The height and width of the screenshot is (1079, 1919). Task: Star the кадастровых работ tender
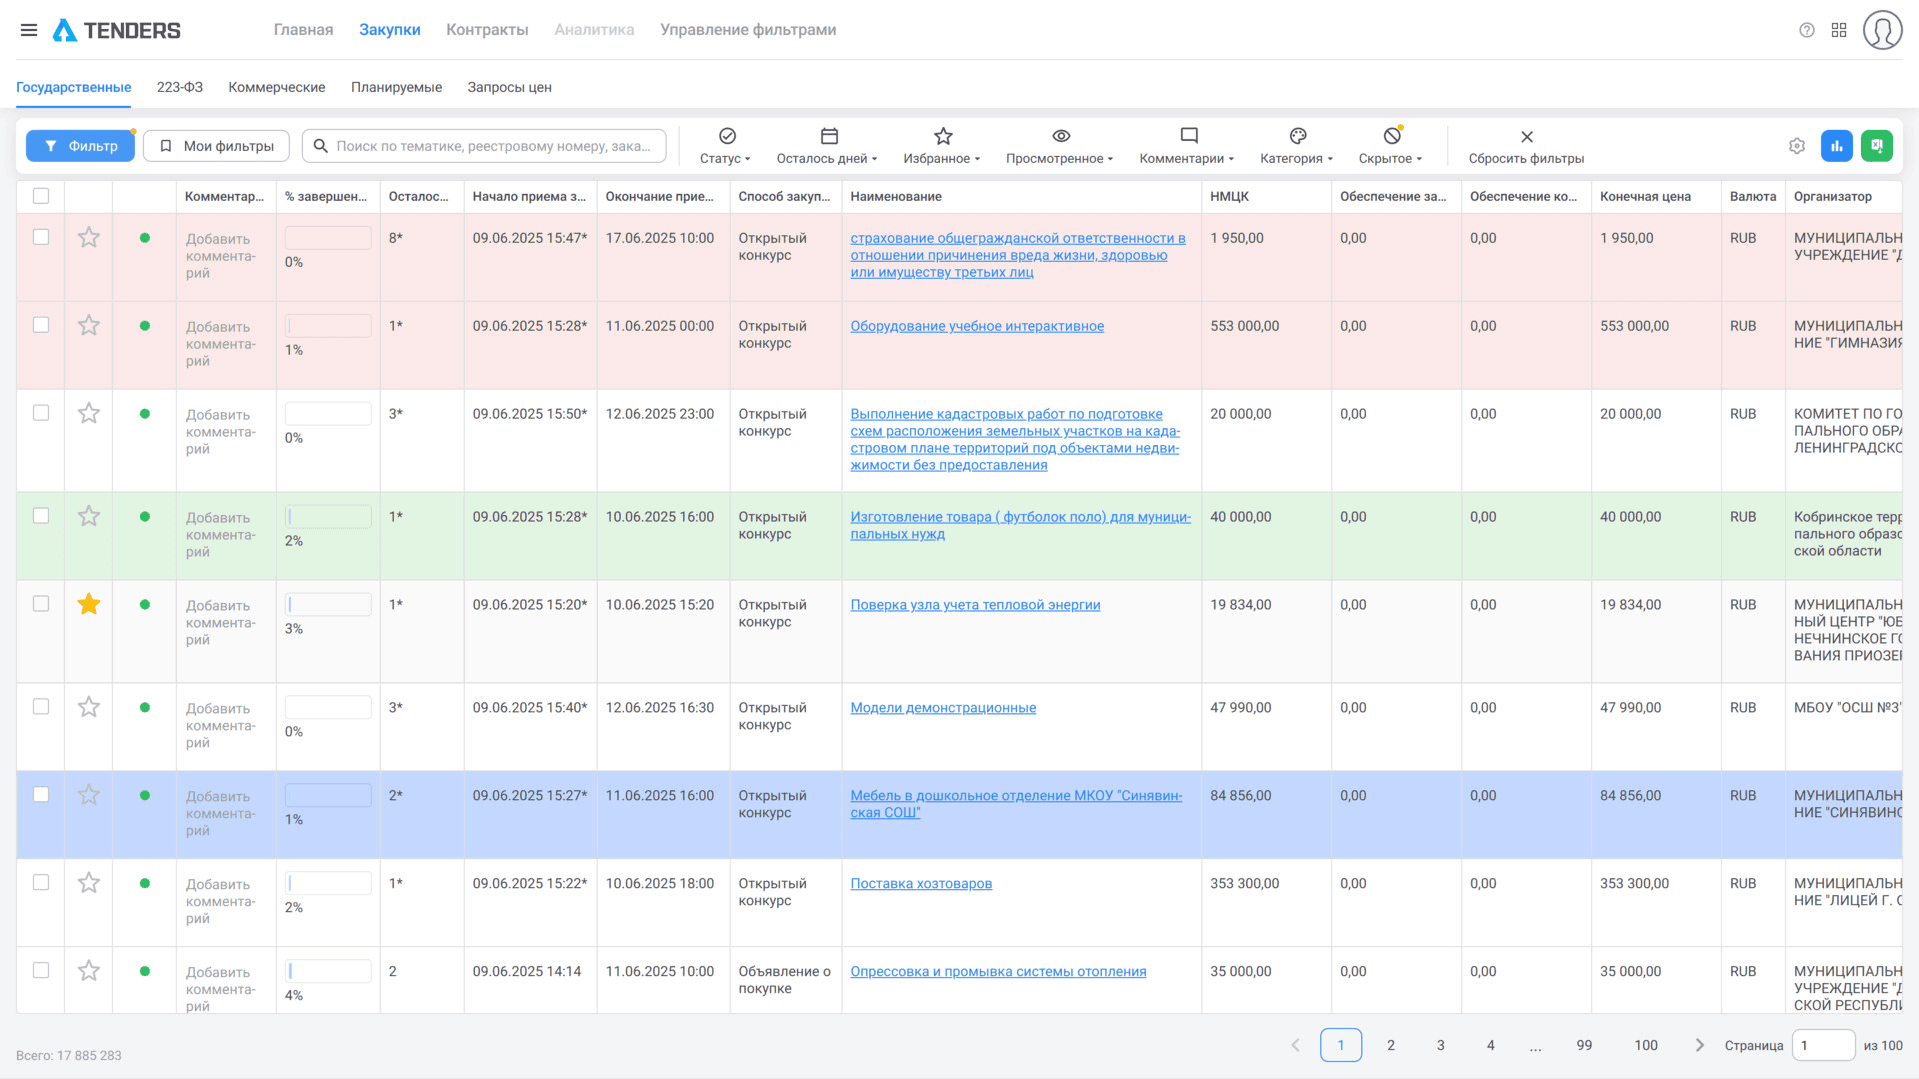[89, 414]
